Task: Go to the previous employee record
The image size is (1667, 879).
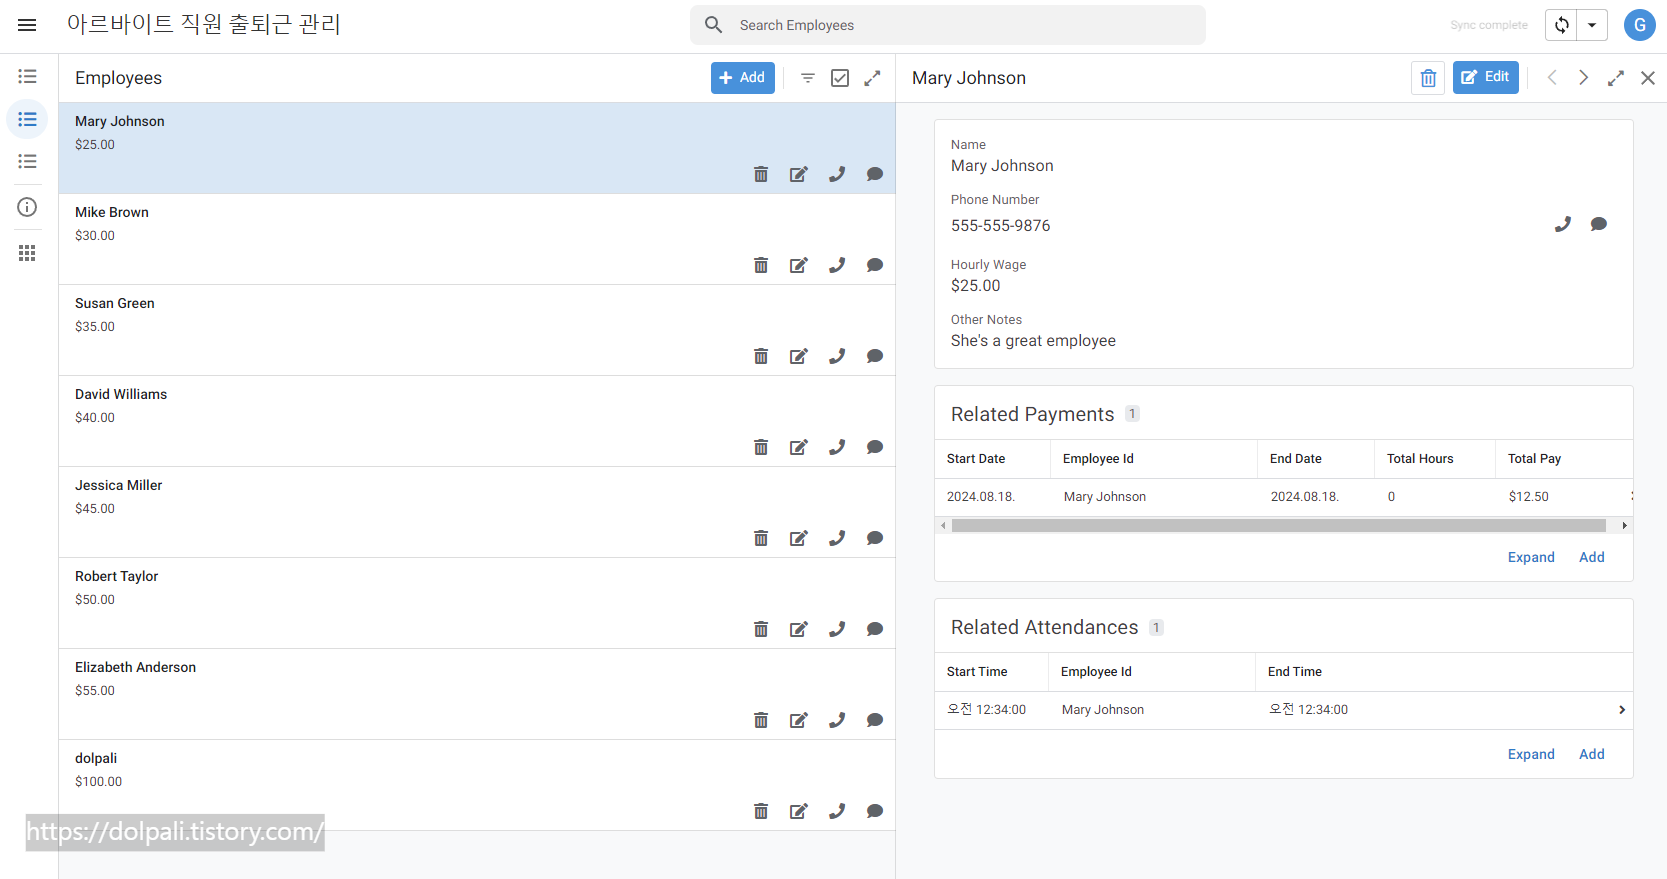Action: coord(1552,77)
